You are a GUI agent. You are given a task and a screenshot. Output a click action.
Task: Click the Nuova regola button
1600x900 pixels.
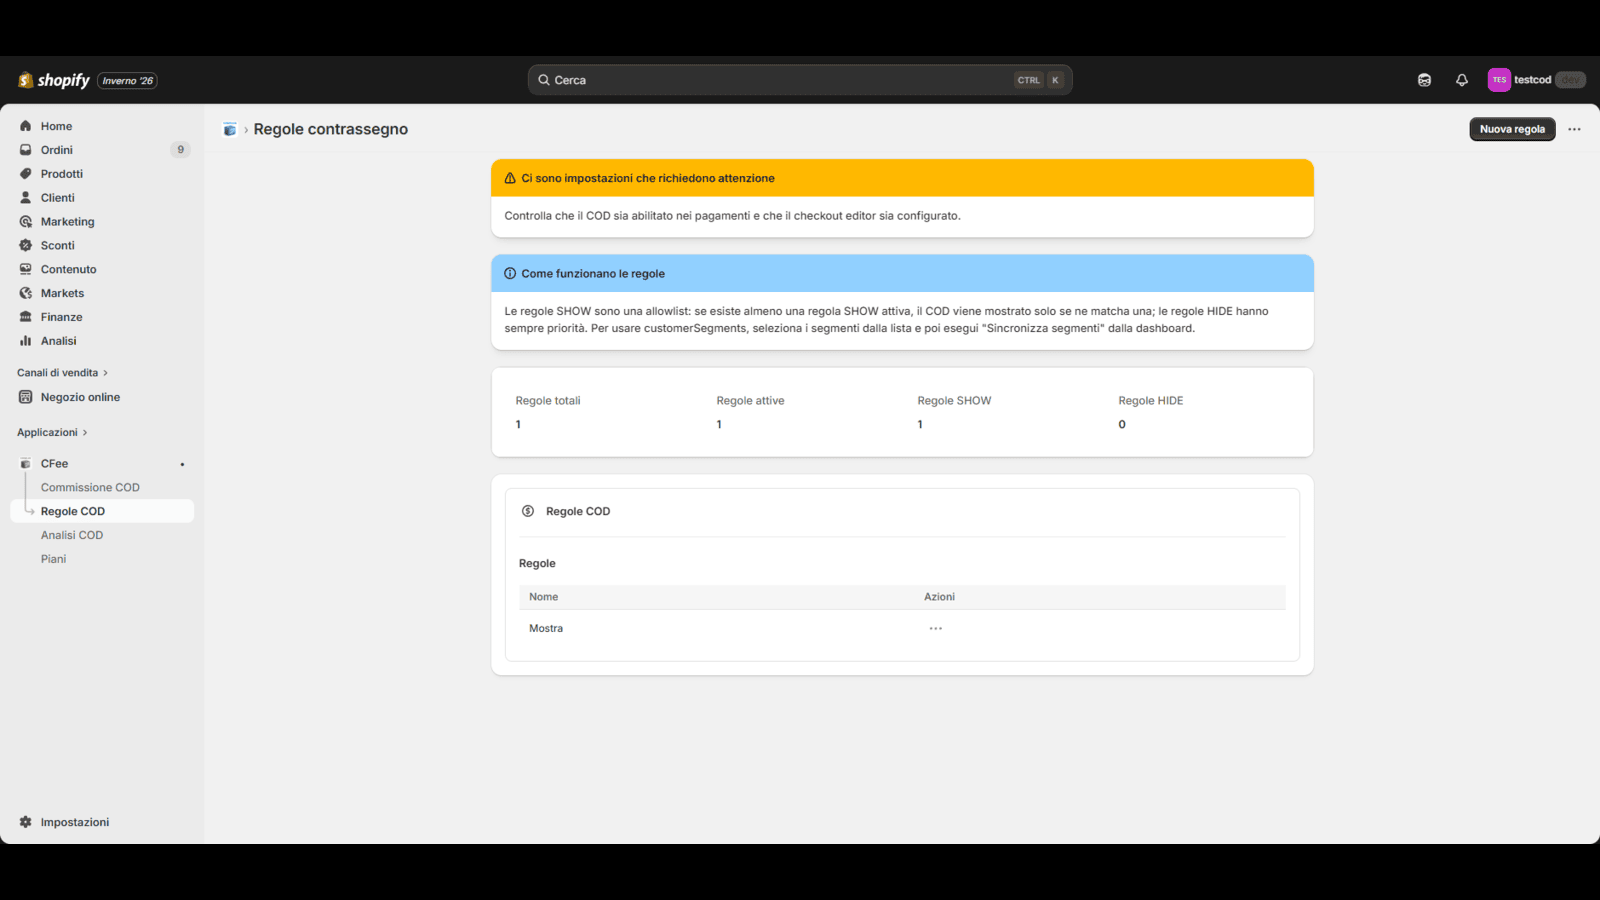[x=1511, y=129]
